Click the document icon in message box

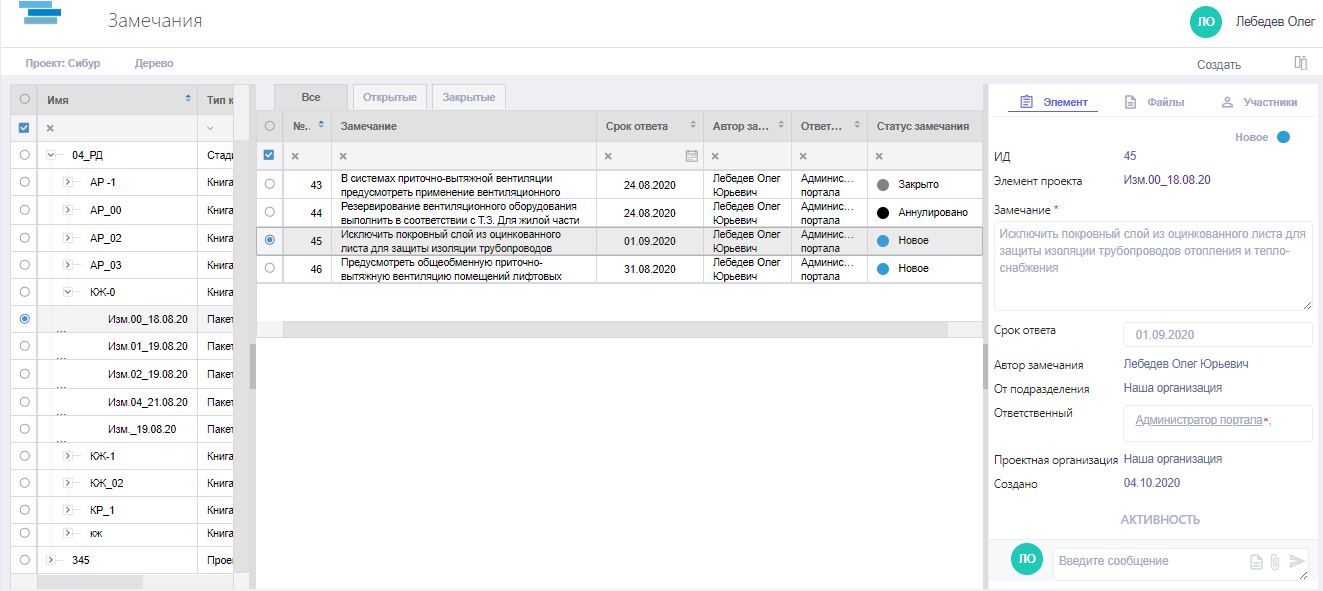pyautogui.click(x=1256, y=562)
